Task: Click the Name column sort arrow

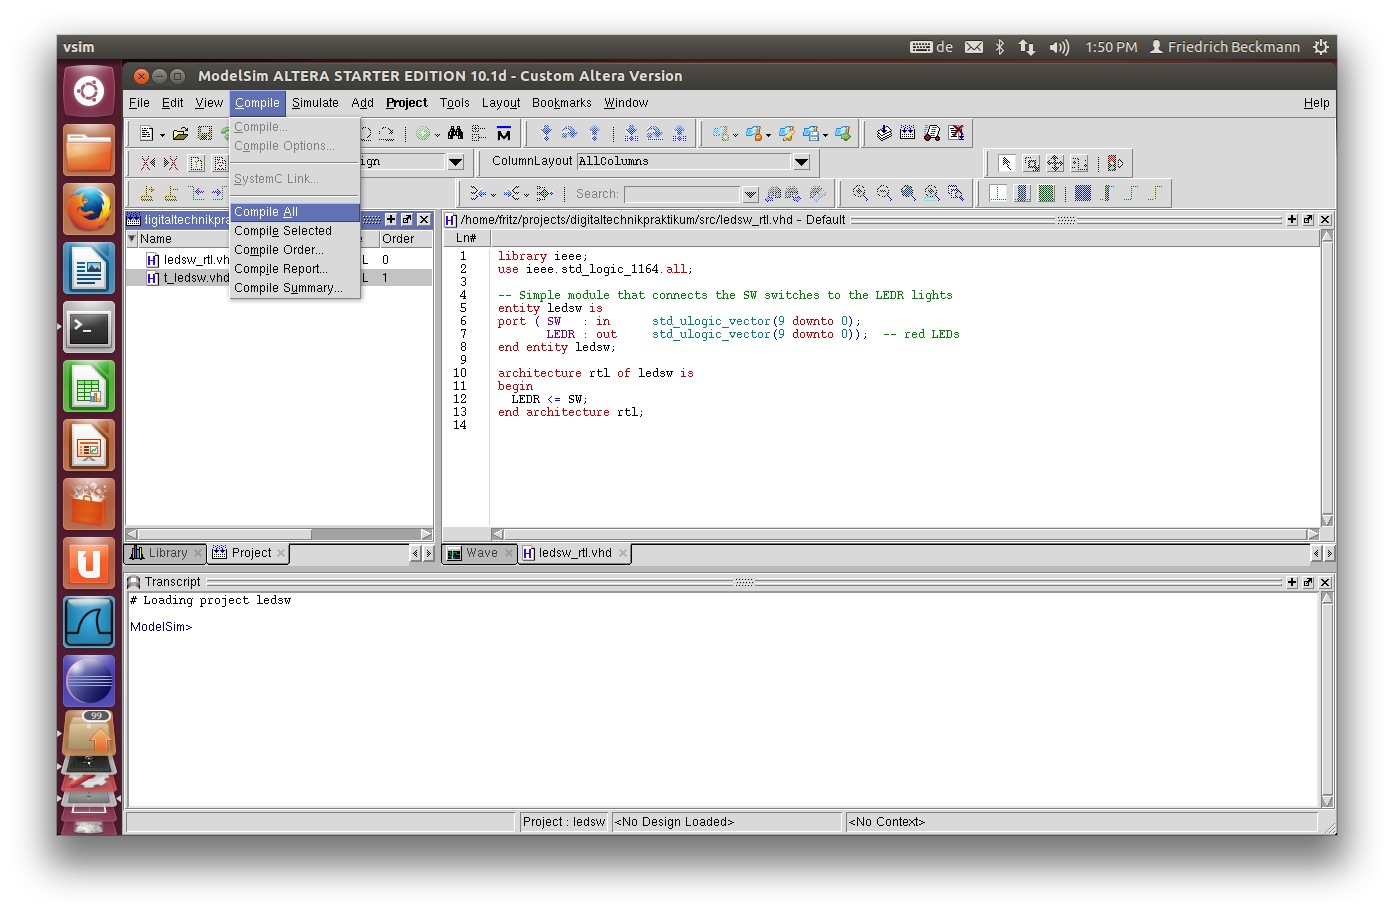Action: click(x=132, y=239)
